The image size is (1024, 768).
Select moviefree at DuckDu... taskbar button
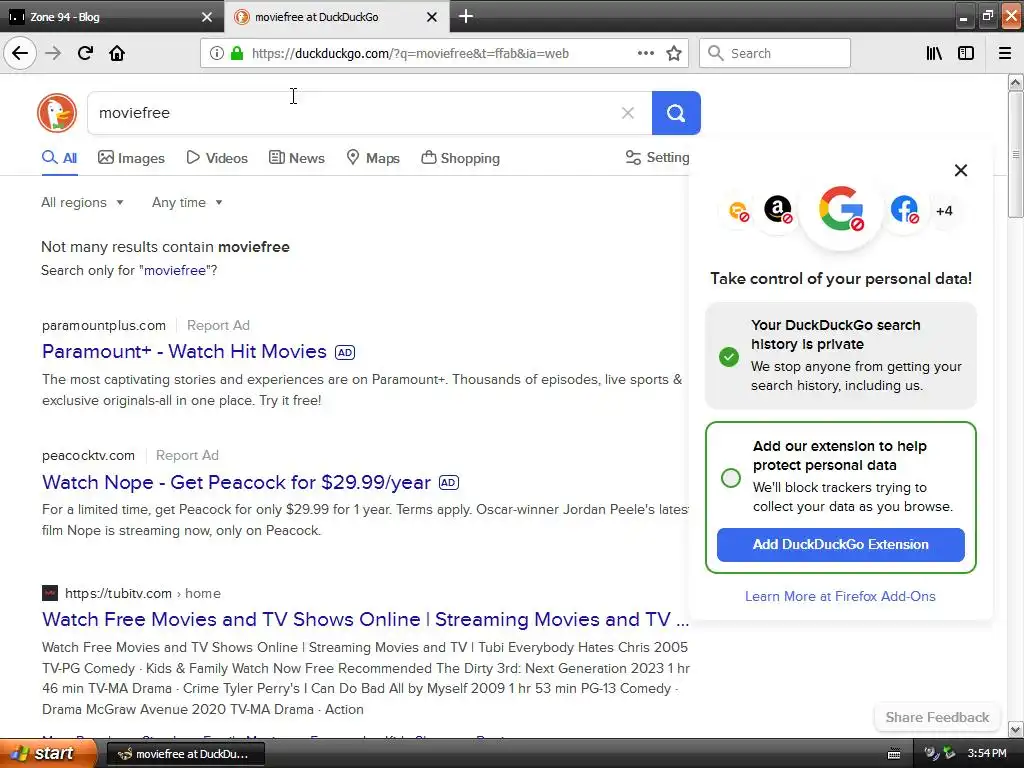(185, 754)
